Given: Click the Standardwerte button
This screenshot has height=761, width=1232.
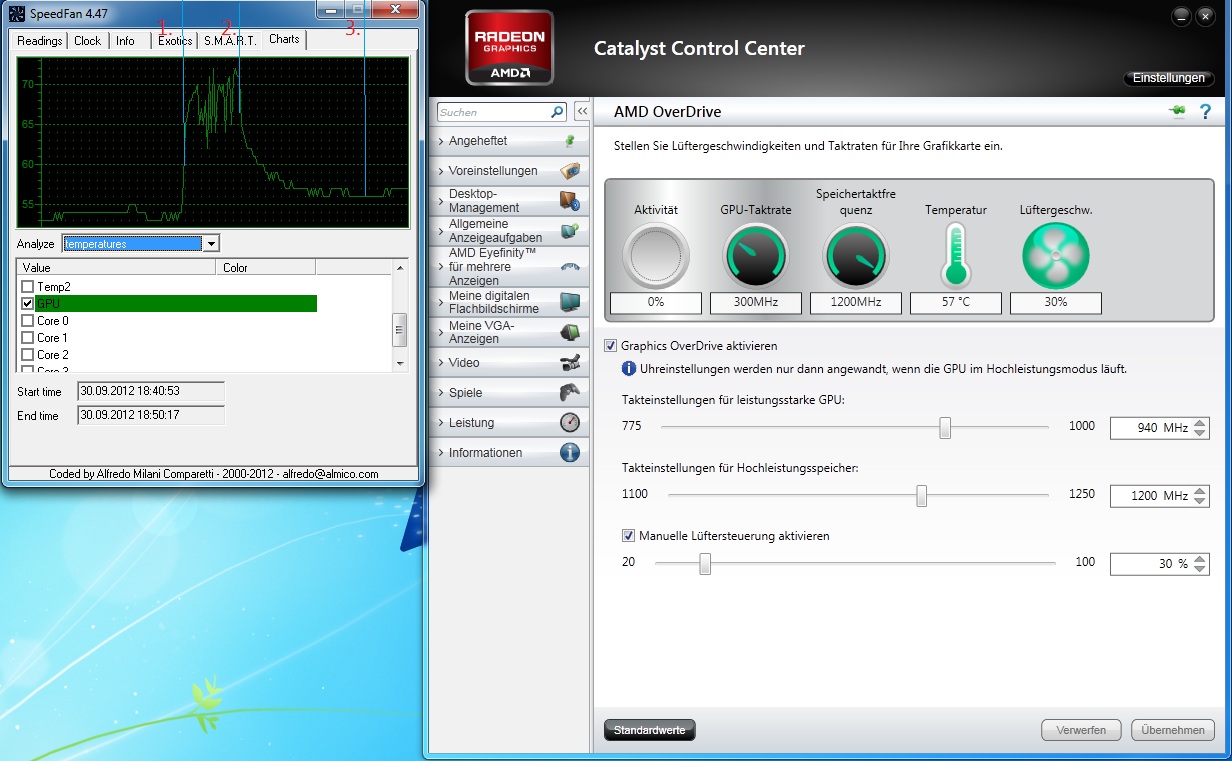Looking at the screenshot, I should (x=650, y=730).
